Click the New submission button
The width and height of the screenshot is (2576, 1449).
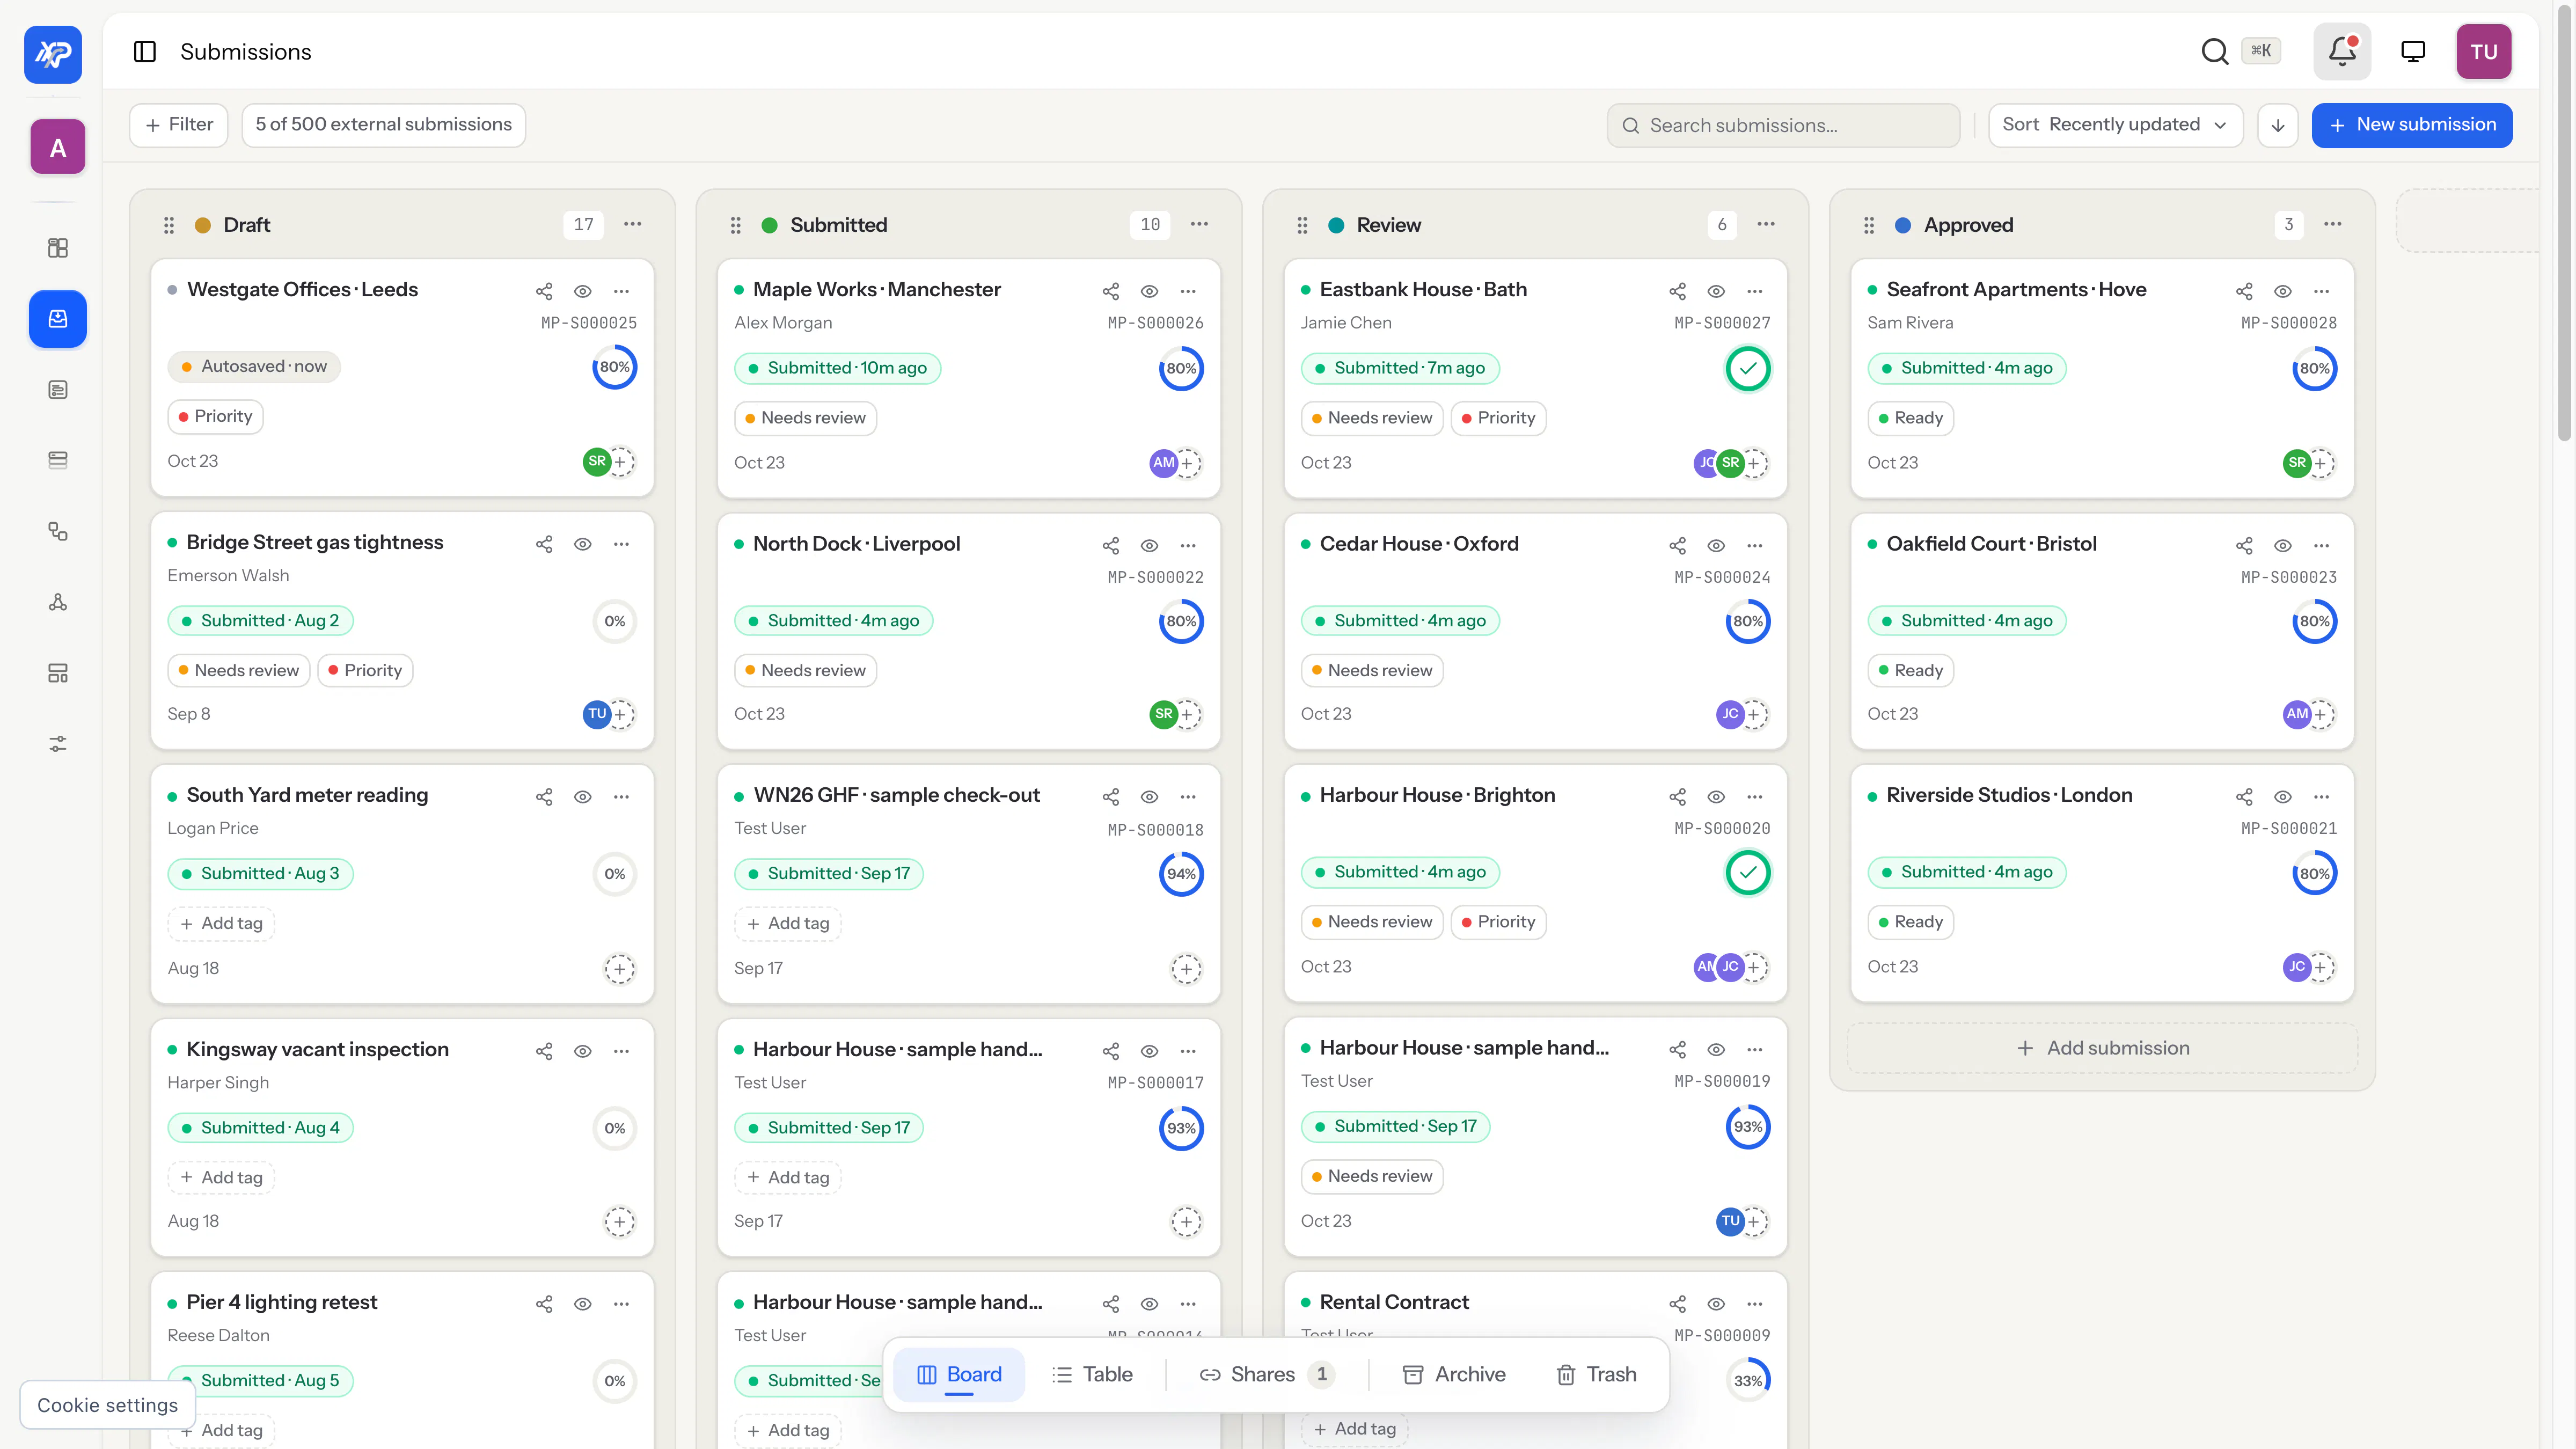(2412, 125)
